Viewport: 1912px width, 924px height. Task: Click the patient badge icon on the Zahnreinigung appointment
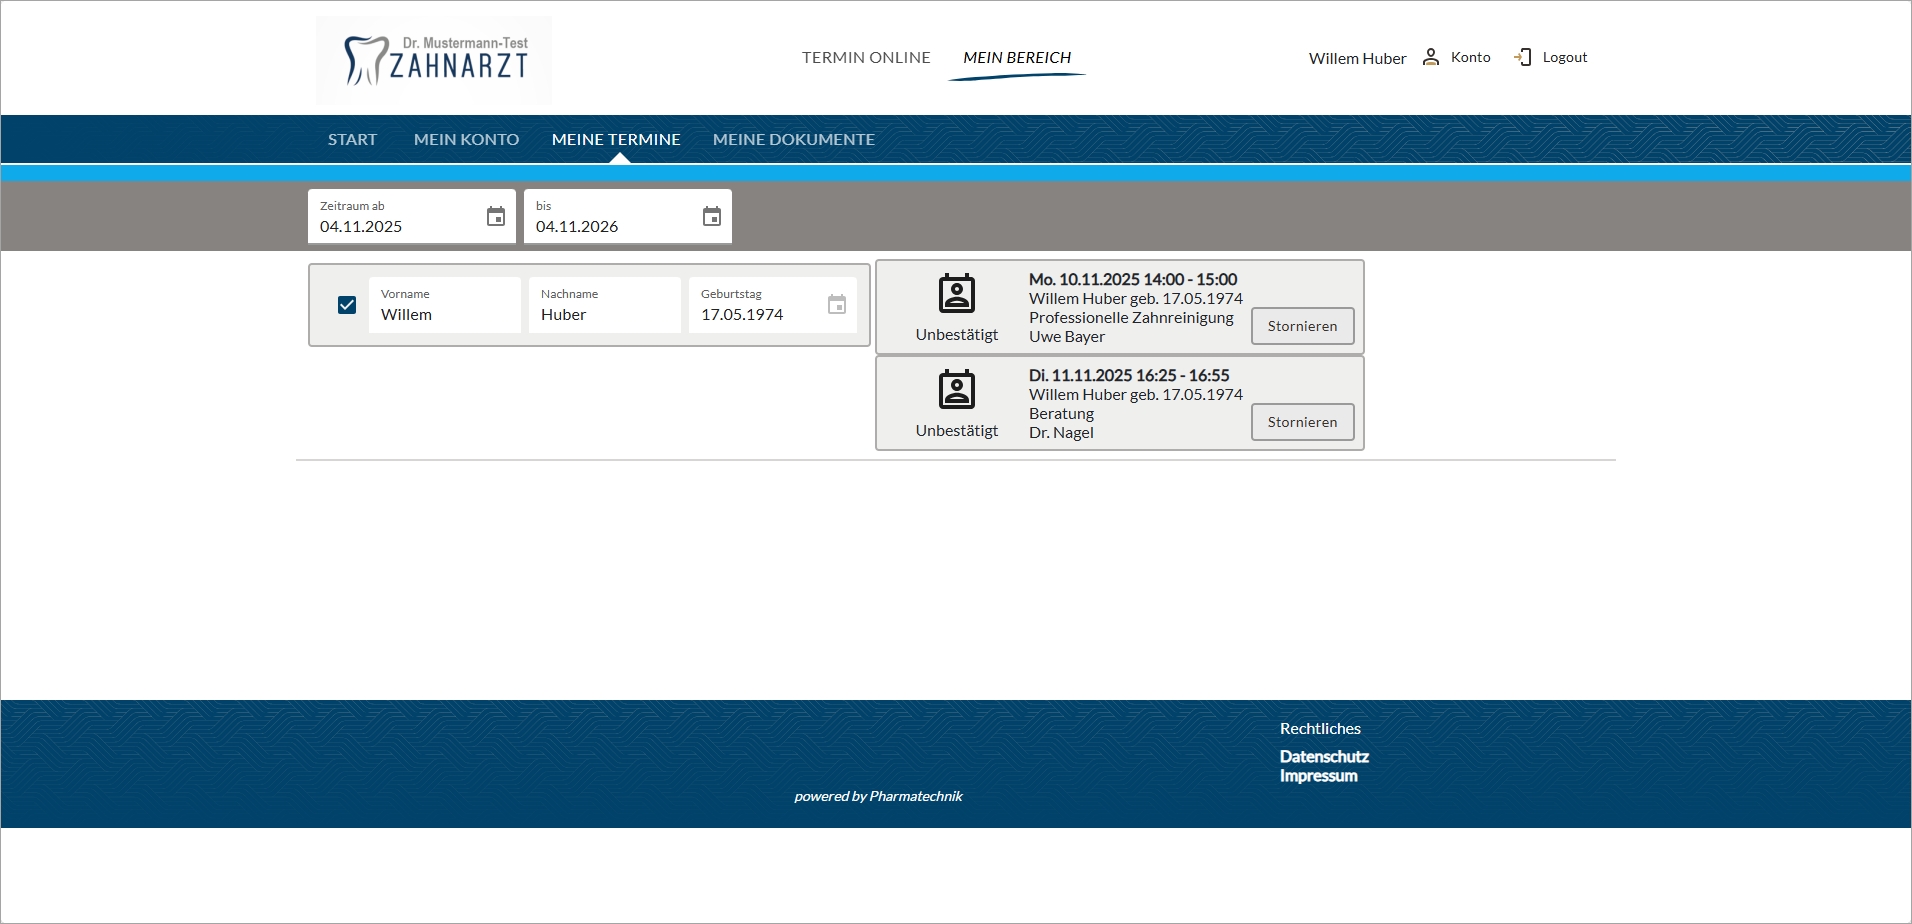pyautogui.click(x=957, y=294)
